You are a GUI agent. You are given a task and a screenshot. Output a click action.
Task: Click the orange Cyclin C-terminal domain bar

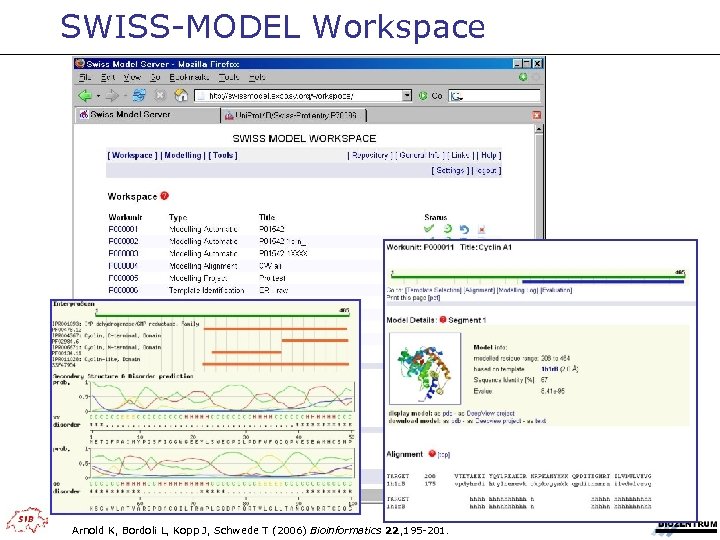[x=315, y=341]
